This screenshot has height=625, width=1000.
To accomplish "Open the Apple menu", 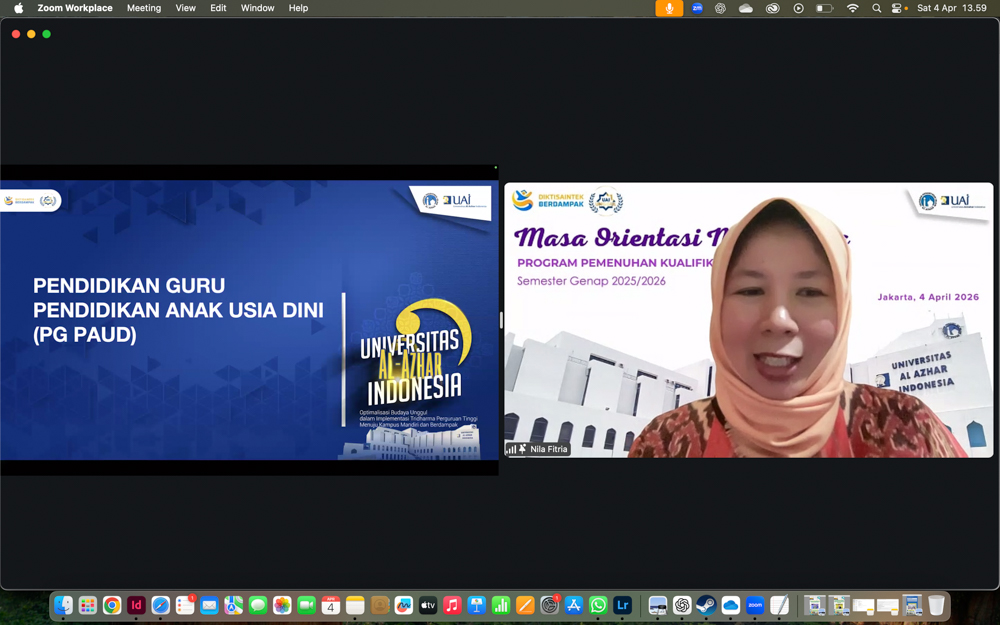I will pos(18,8).
